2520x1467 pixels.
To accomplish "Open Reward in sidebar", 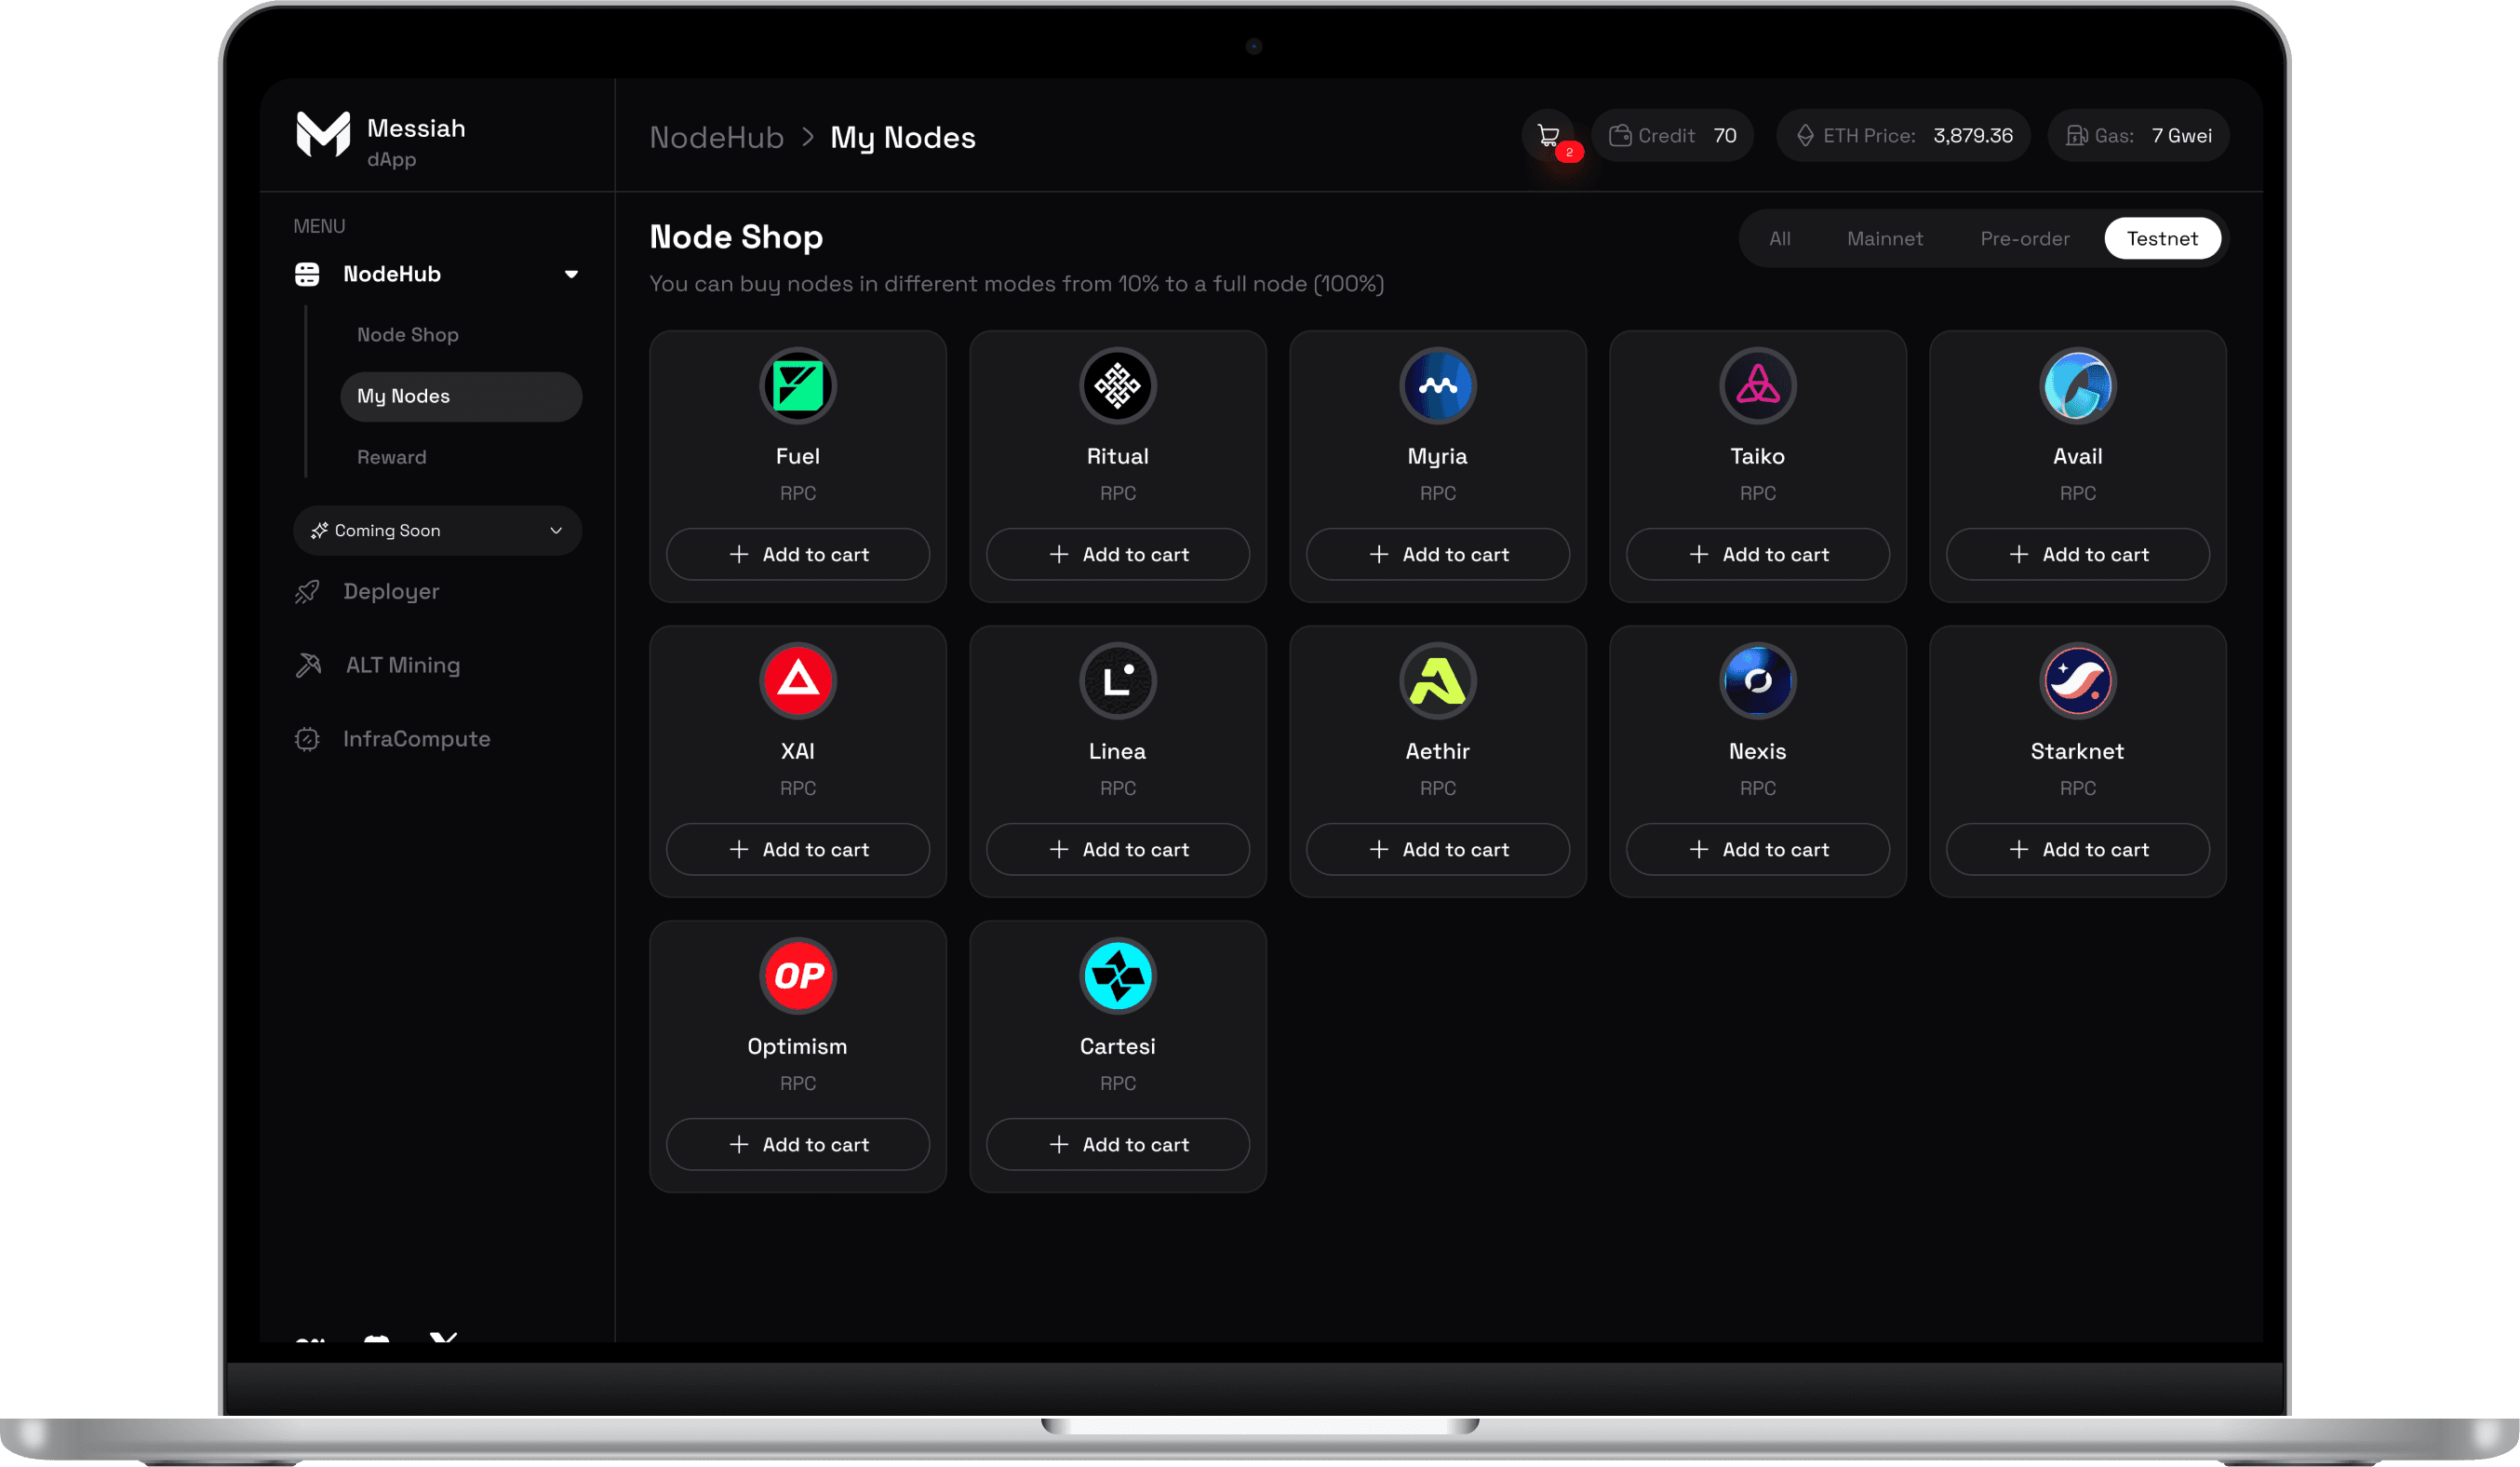I will pyautogui.click(x=392, y=457).
